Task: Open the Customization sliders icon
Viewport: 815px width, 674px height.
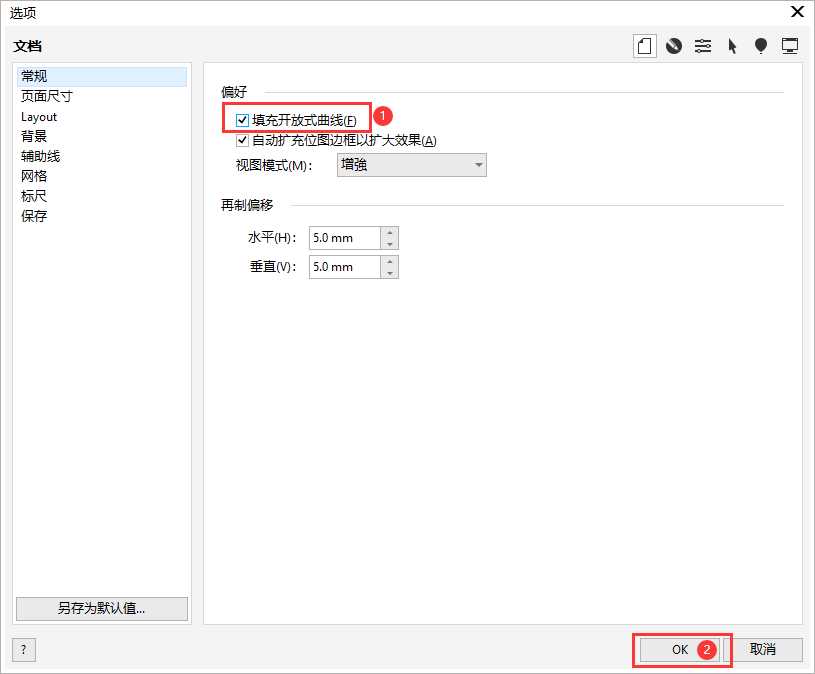Action: pyautogui.click(x=703, y=46)
